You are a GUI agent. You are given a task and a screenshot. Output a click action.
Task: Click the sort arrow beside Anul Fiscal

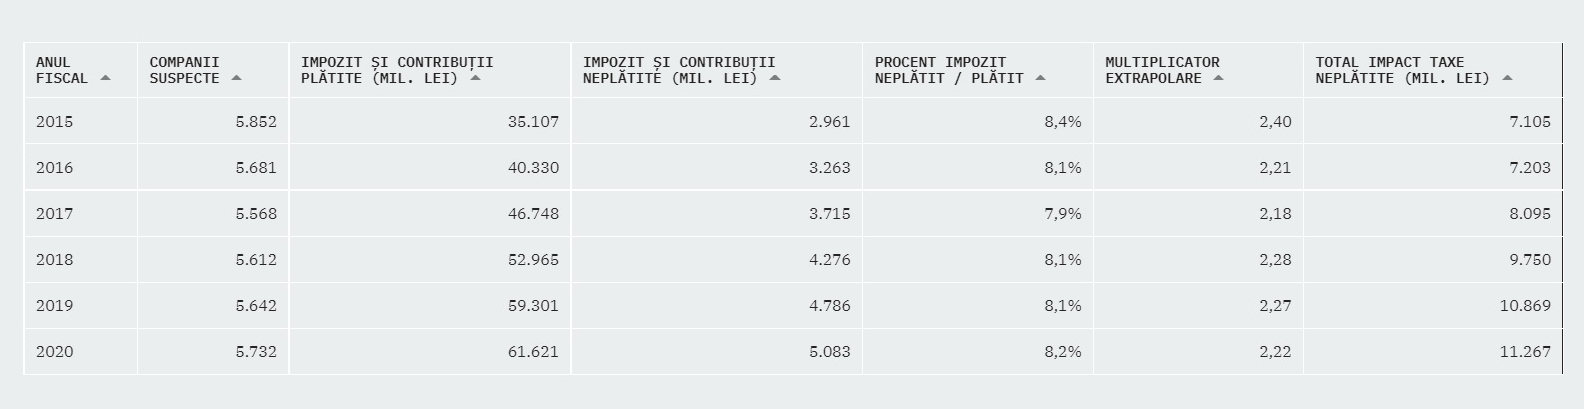105,78
